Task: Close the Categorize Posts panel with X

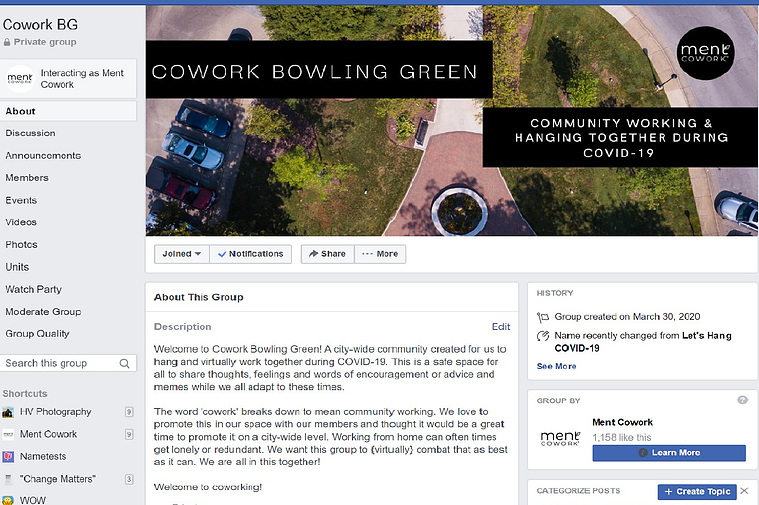Action: pyautogui.click(x=744, y=491)
